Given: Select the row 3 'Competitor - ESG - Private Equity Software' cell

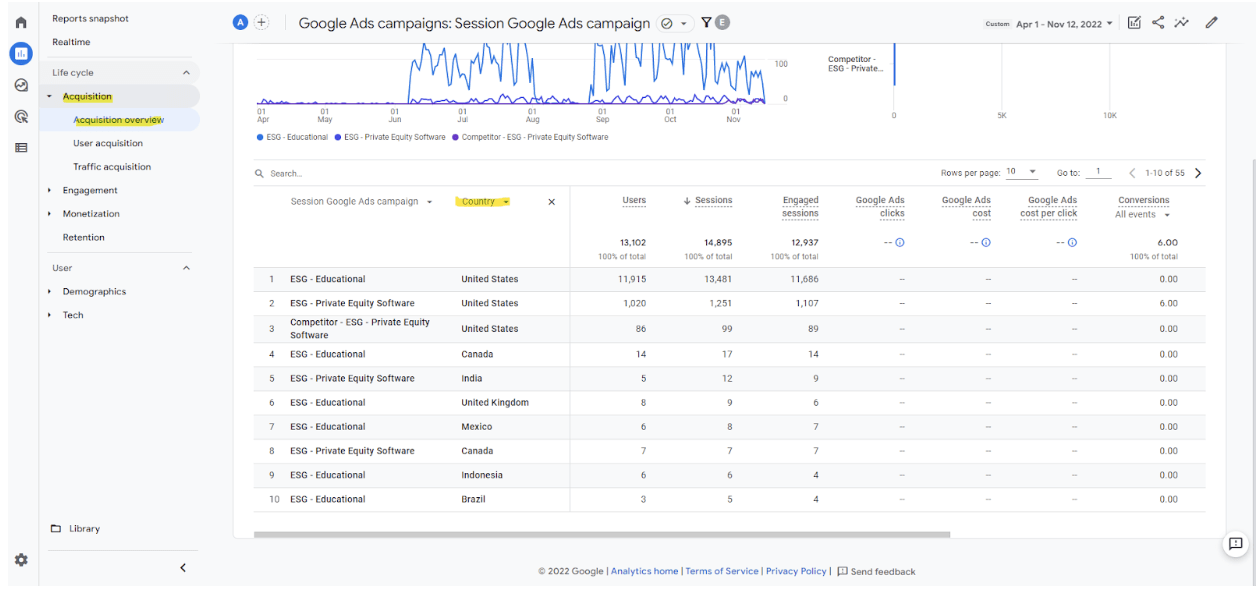Looking at the screenshot, I should coord(360,328).
